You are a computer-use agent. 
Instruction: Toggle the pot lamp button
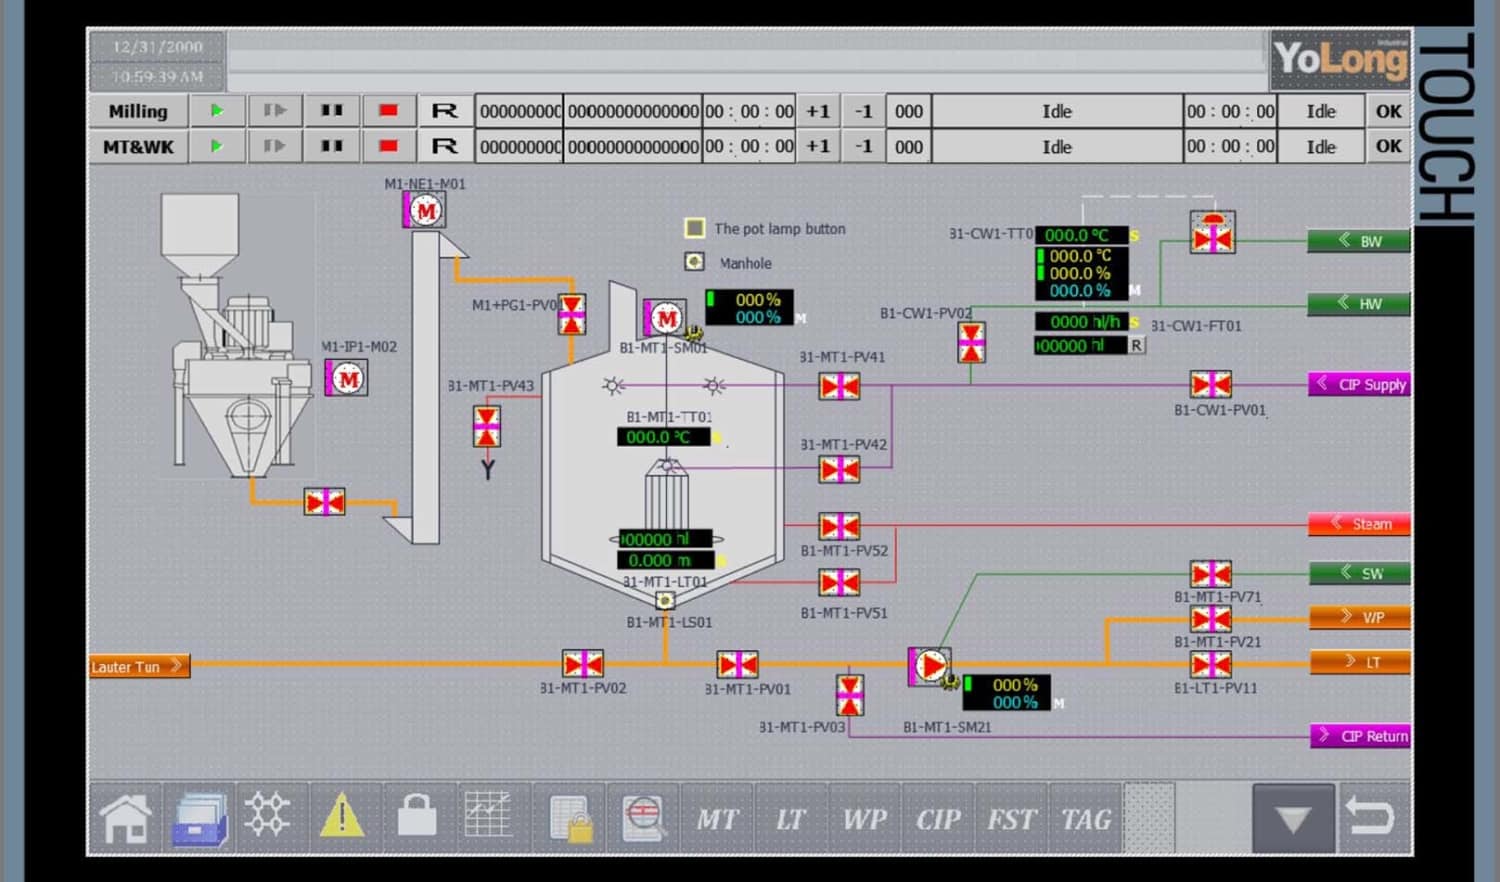coord(694,228)
